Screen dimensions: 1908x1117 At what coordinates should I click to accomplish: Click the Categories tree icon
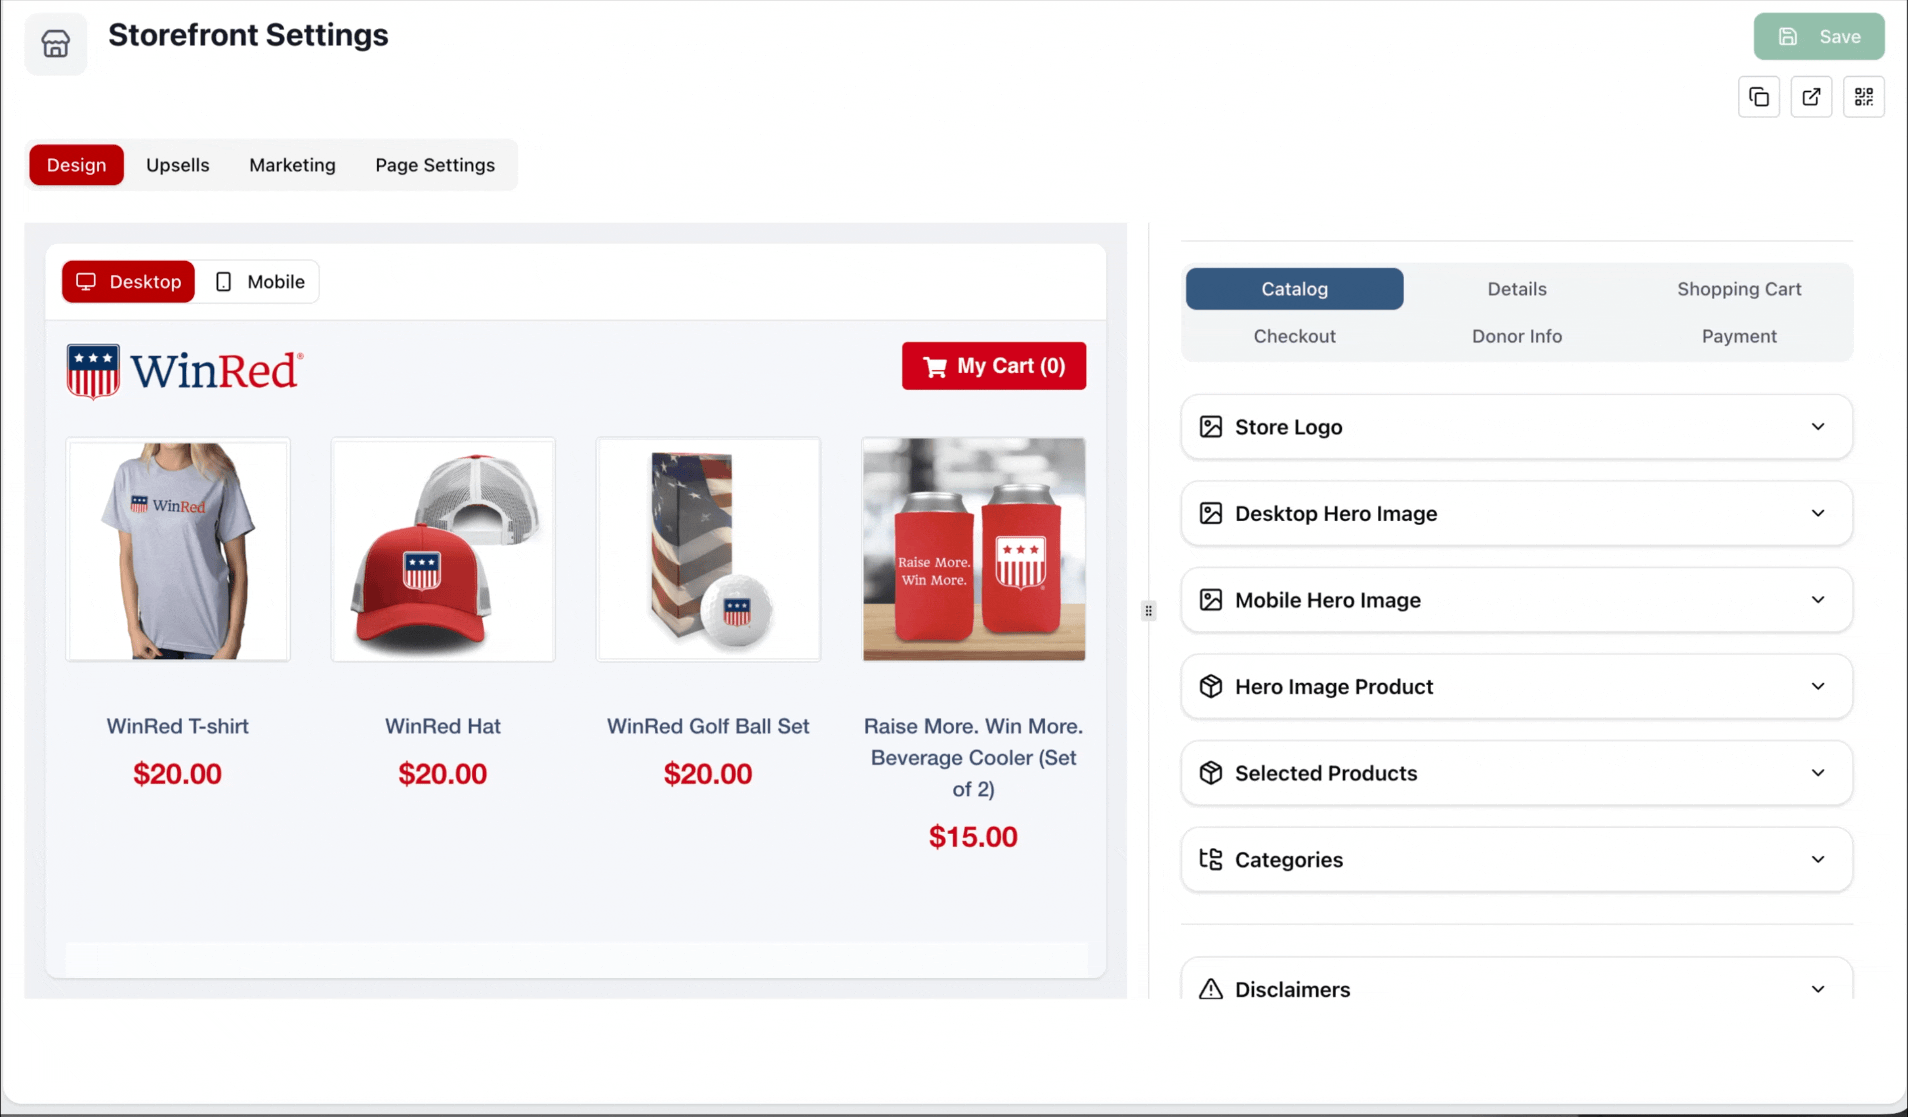pyautogui.click(x=1211, y=859)
